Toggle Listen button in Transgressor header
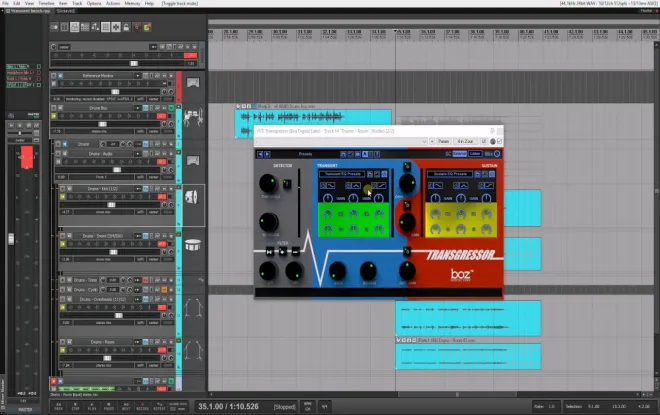The image size is (660, 415). coord(475,154)
